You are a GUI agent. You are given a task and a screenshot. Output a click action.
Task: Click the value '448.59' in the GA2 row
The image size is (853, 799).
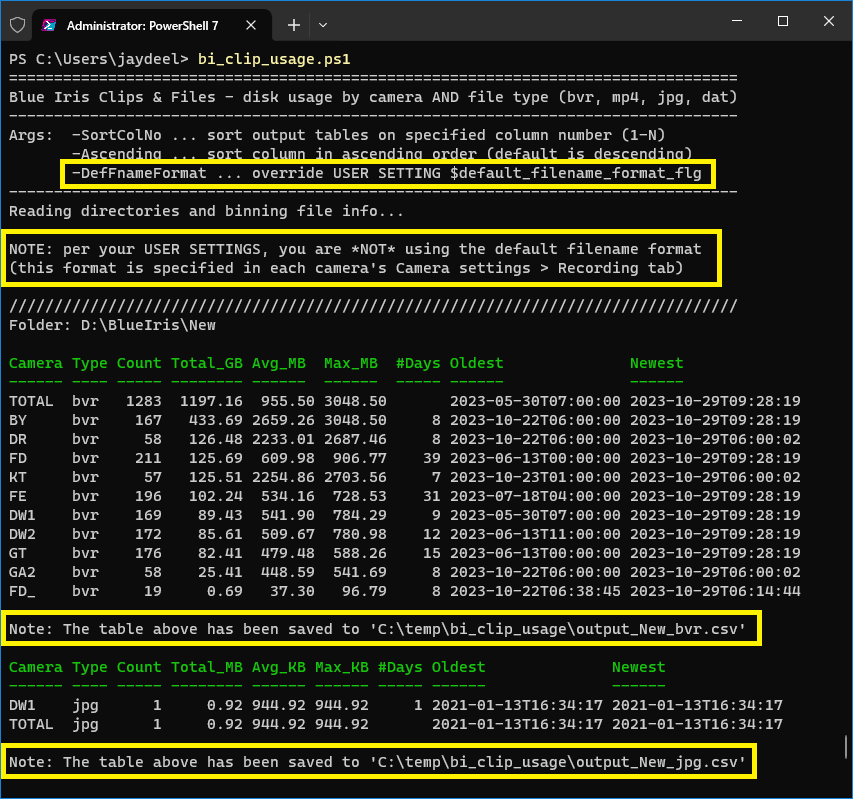click(x=288, y=572)
